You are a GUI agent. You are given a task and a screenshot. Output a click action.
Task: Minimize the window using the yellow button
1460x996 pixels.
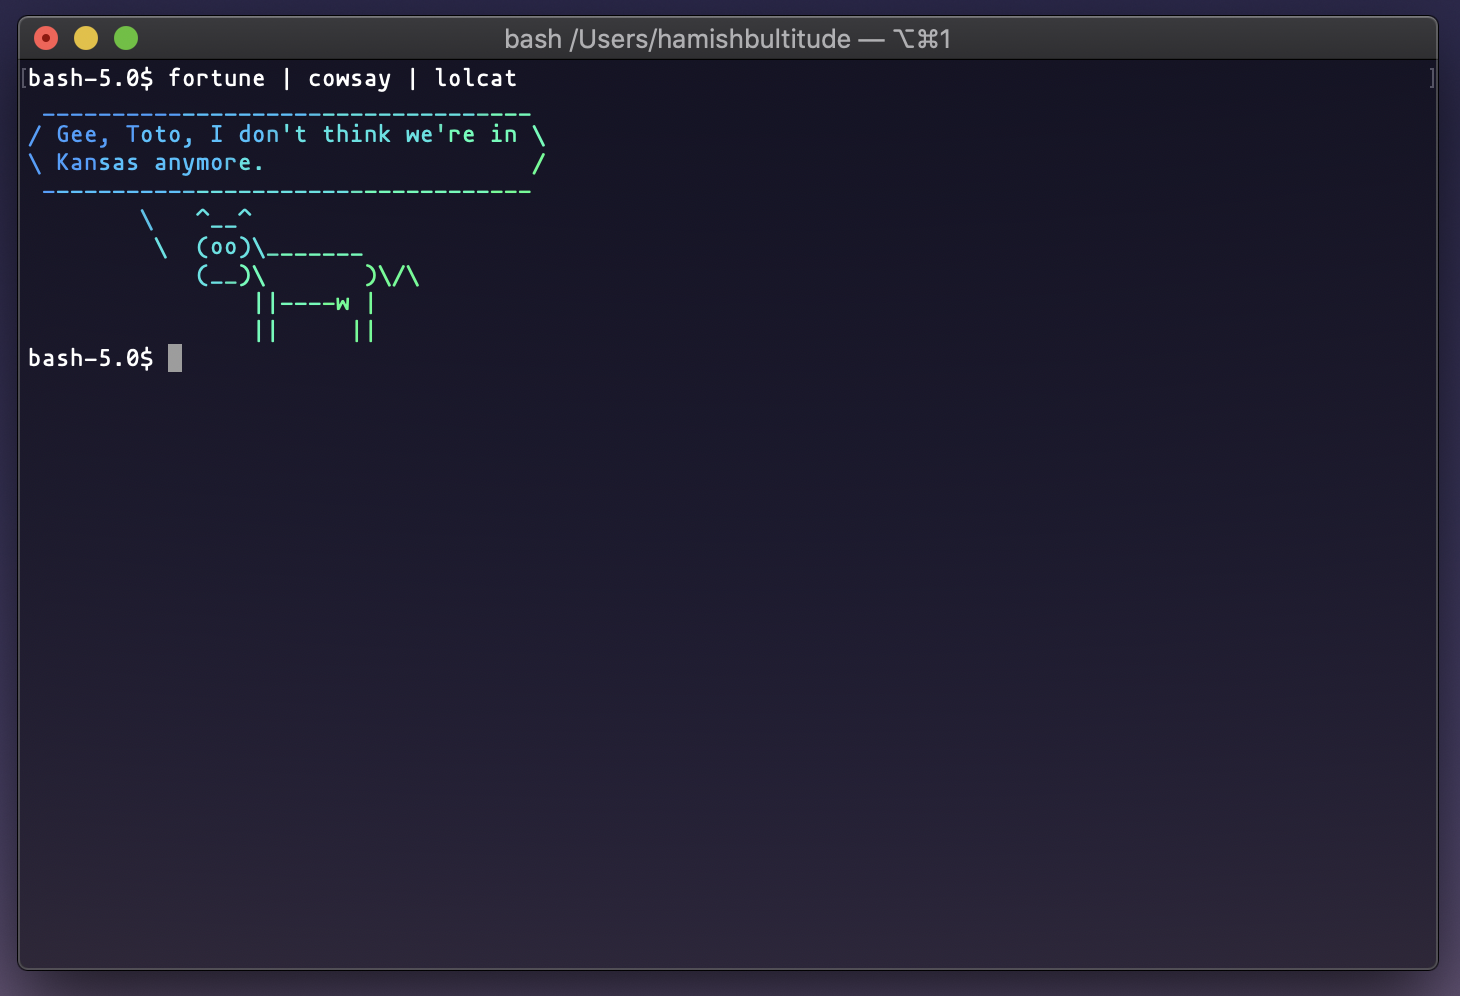pos(86,38)
